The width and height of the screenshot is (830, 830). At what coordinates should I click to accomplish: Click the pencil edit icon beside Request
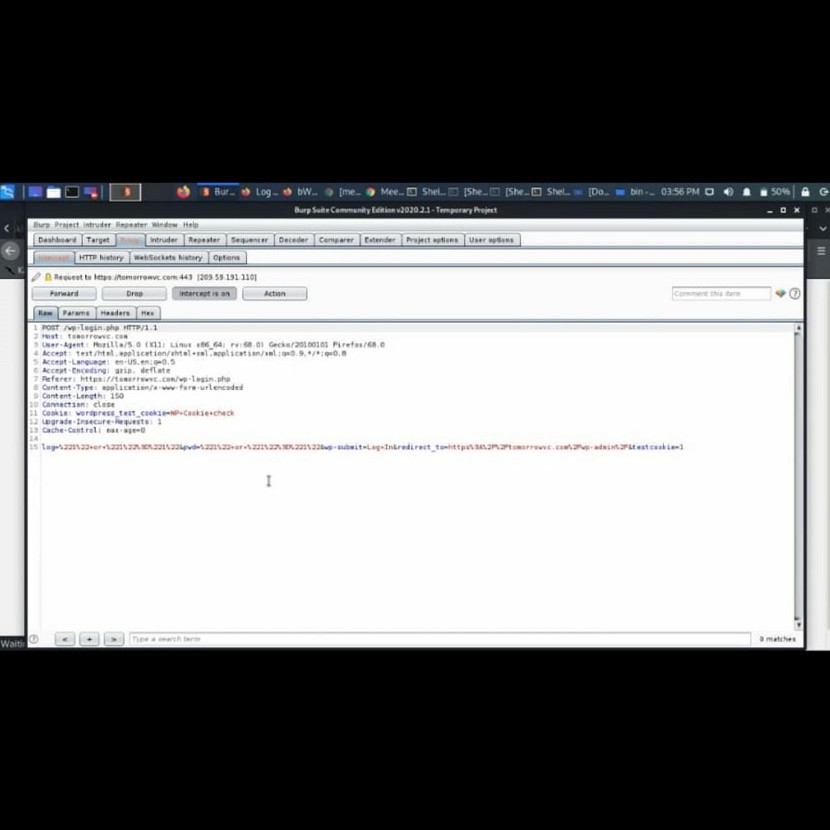[x=35, y=277]
